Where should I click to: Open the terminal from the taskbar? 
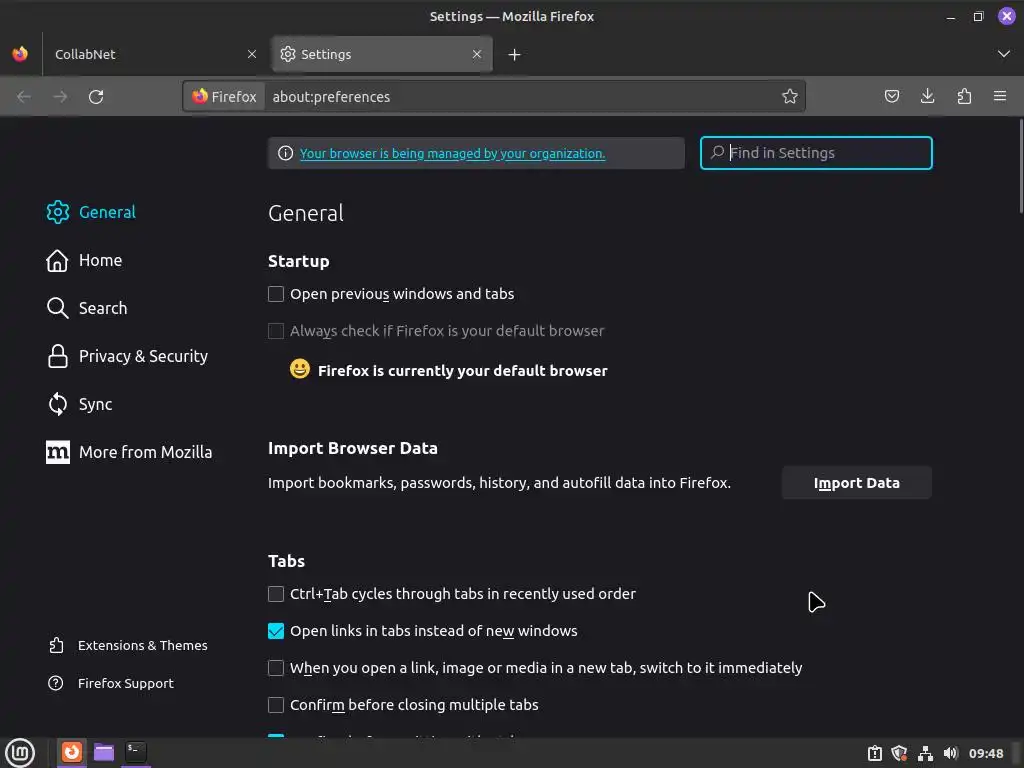click(136, 751)
